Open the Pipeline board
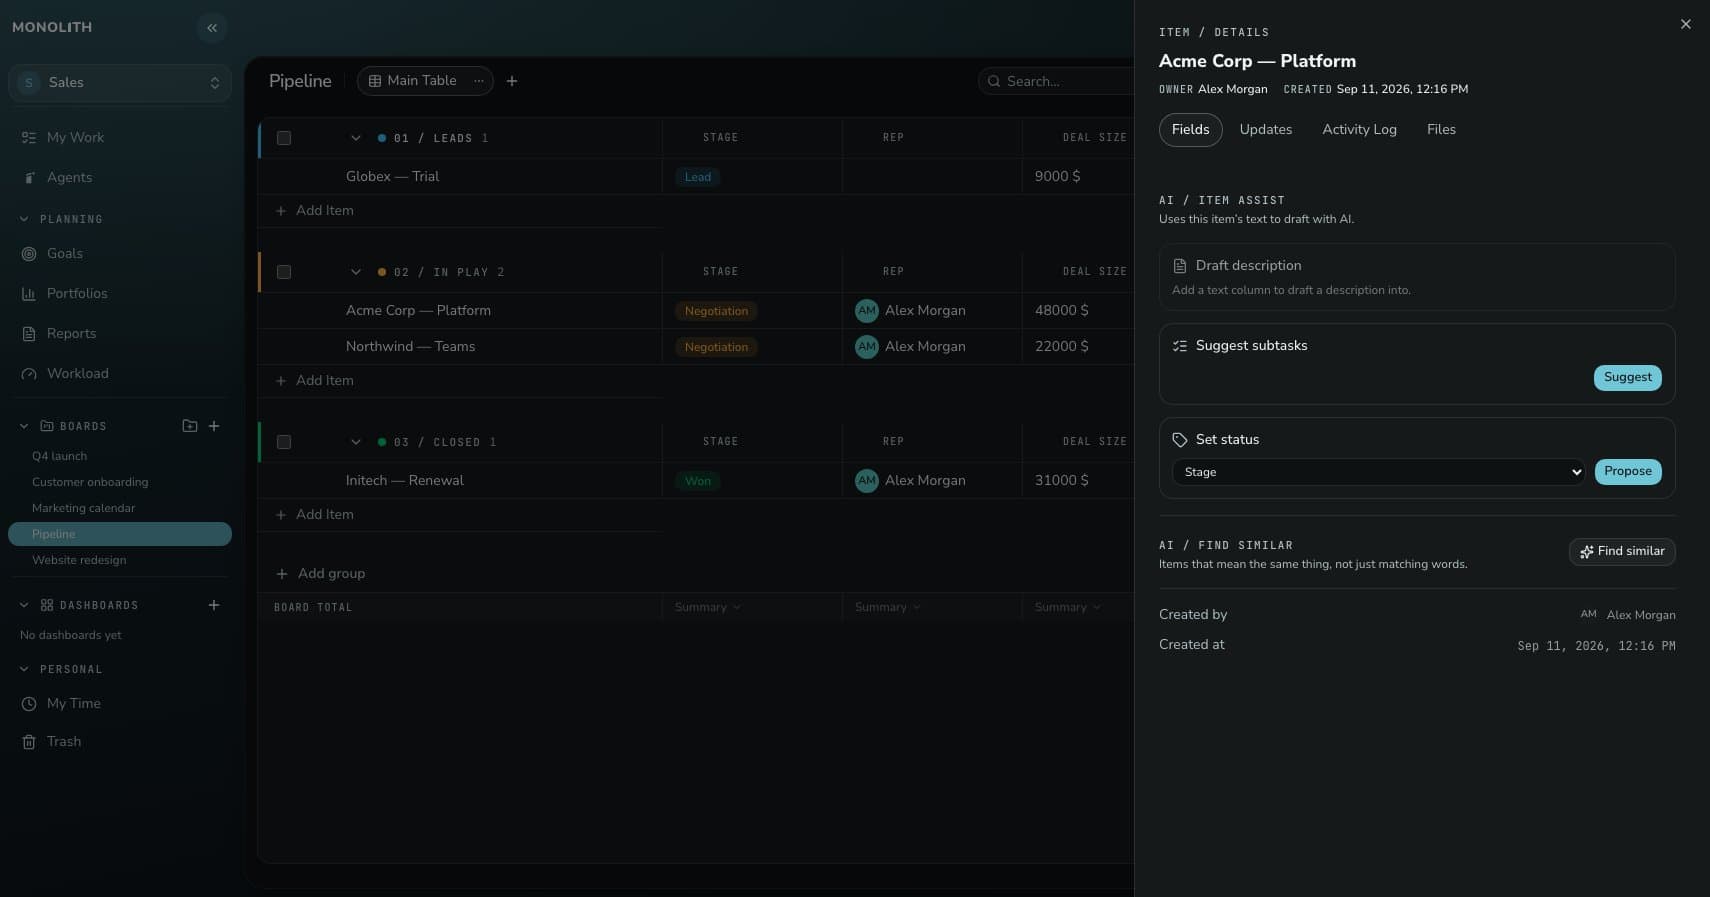 pyautogui.click(x=120, y=534)
